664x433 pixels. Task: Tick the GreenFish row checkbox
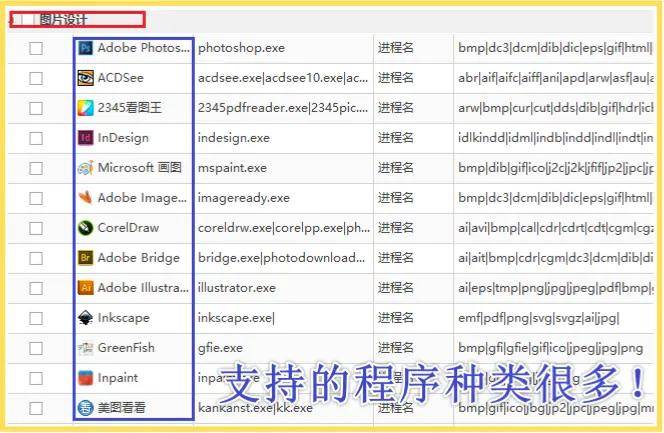point(36,348)
